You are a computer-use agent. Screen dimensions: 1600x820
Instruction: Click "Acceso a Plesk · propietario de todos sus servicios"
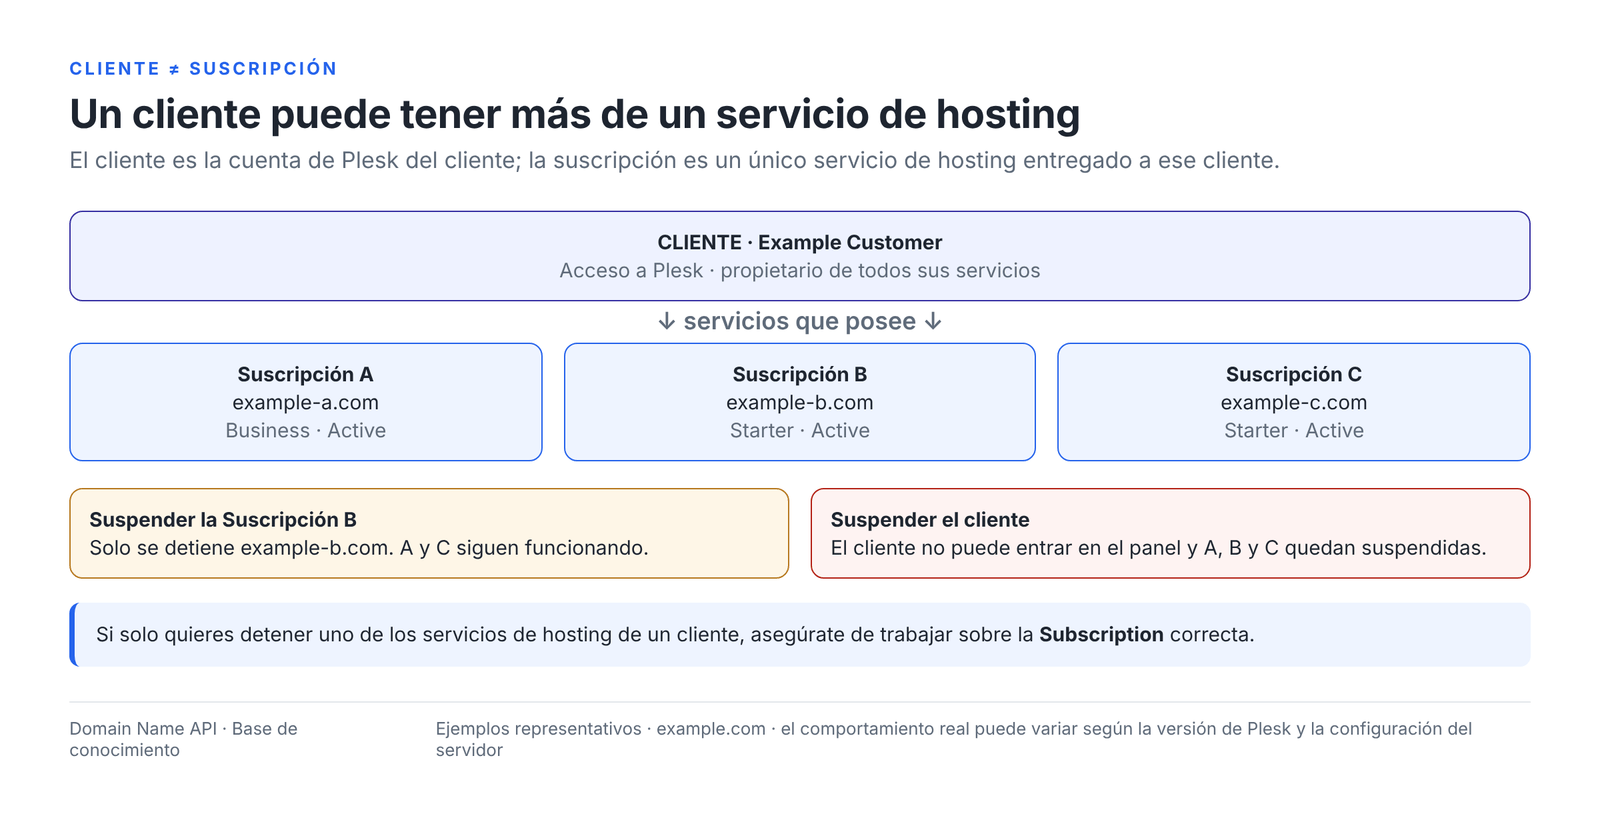point(800,270)
